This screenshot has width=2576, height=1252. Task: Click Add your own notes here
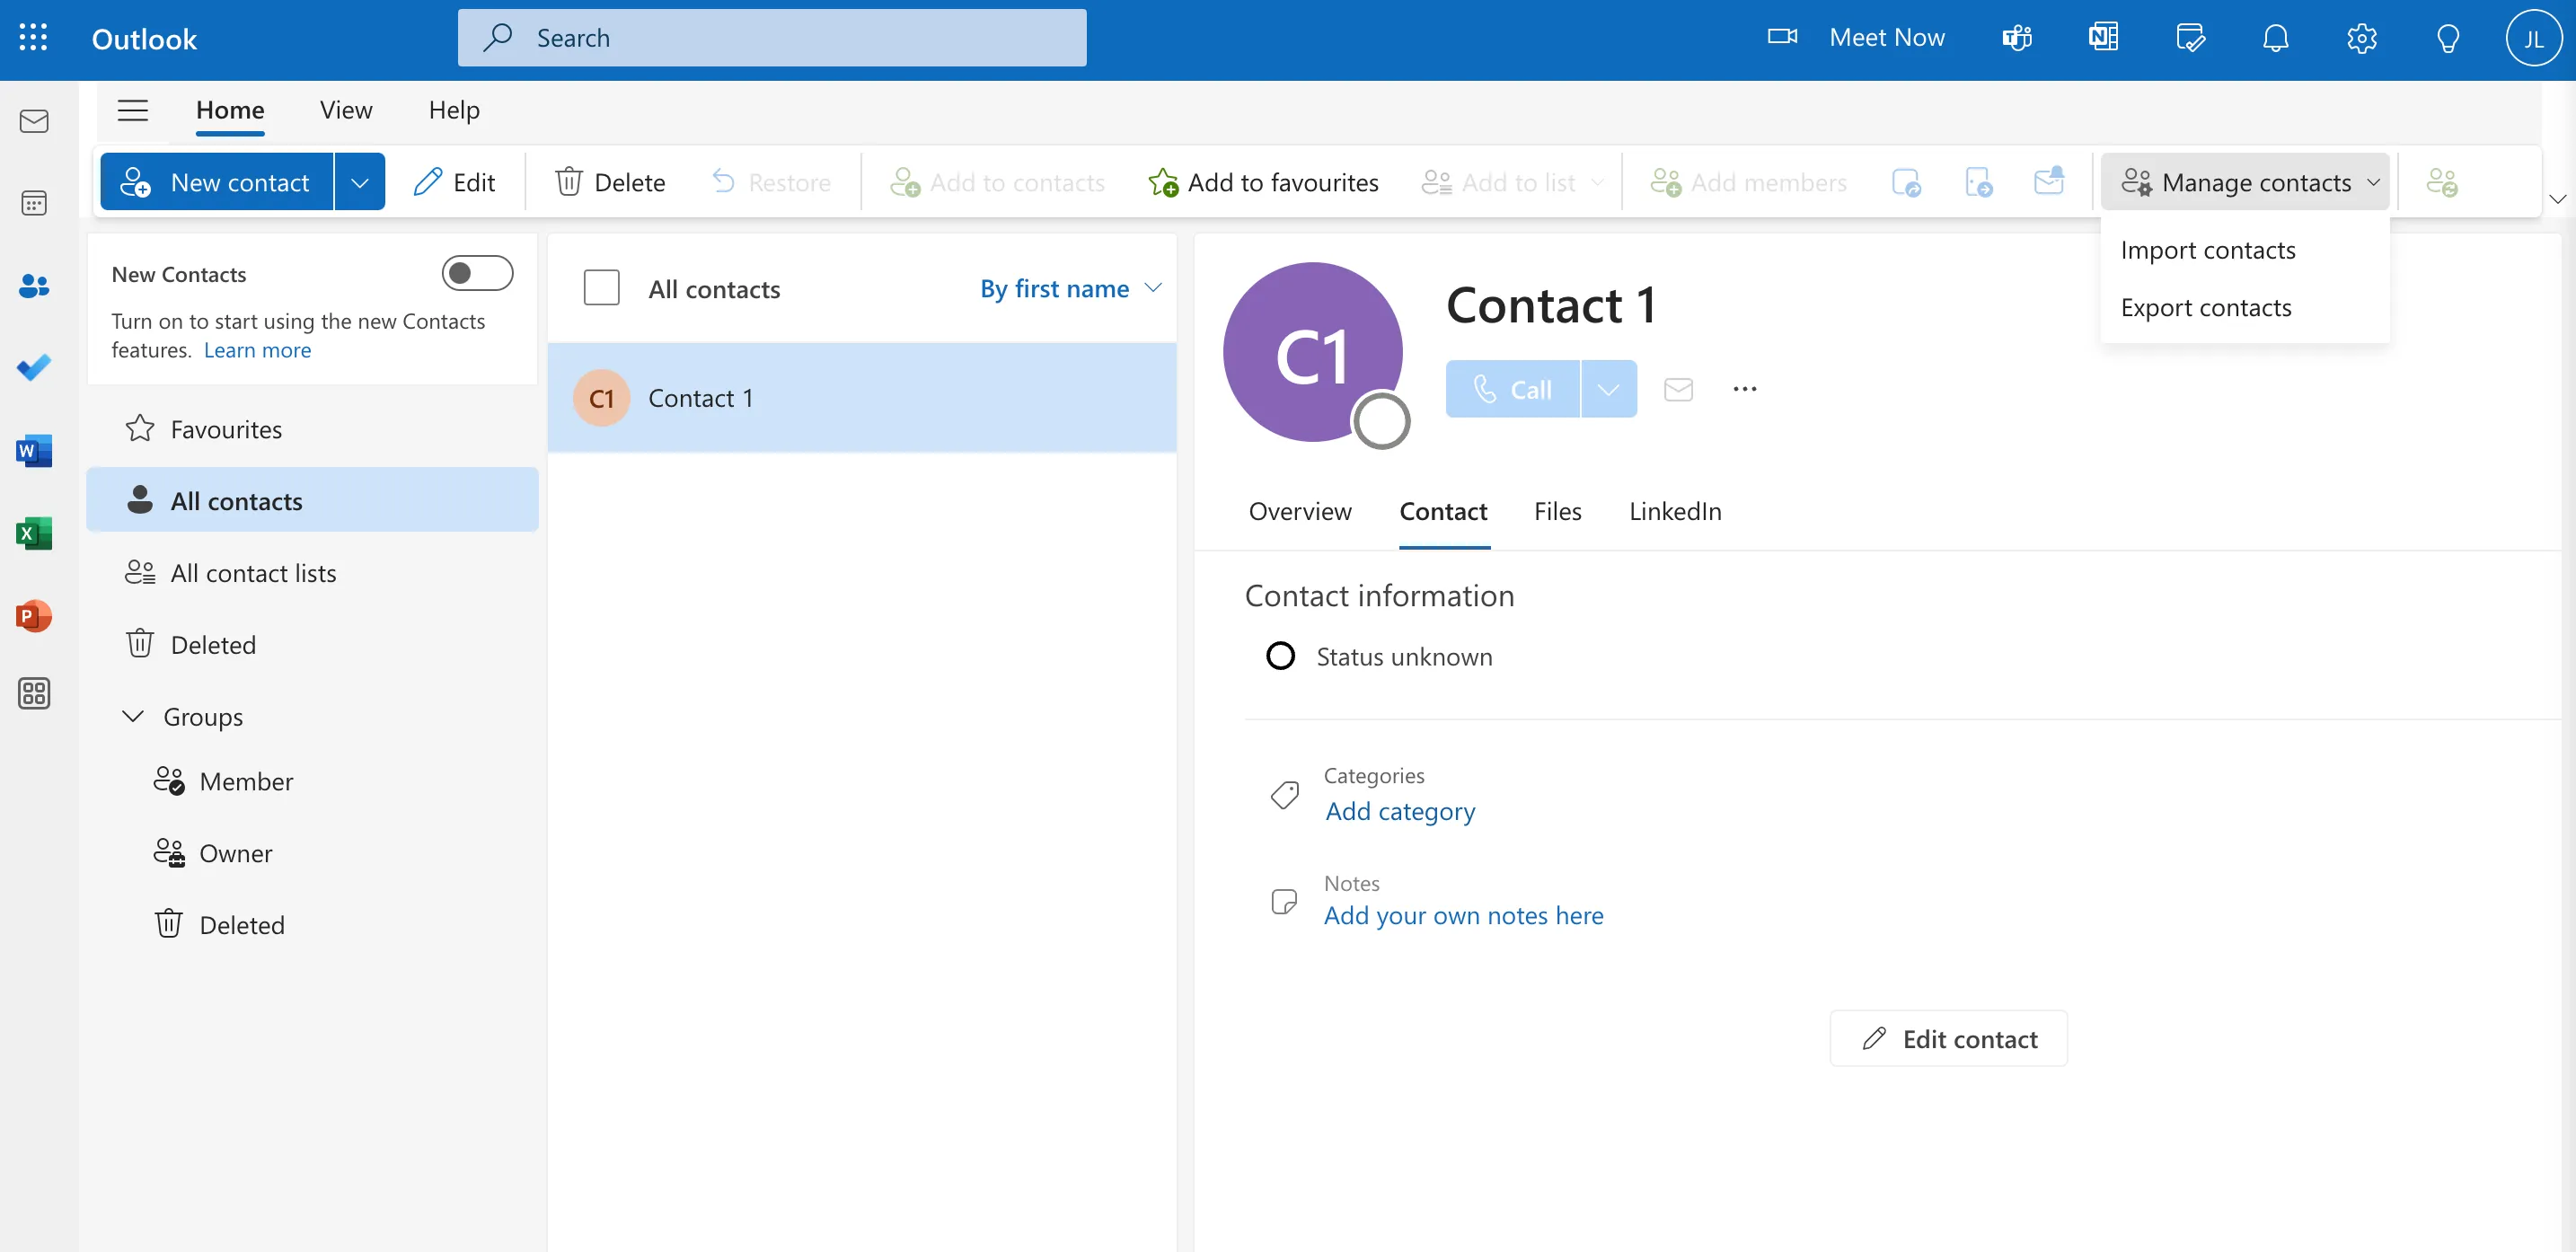(1463, 915)
